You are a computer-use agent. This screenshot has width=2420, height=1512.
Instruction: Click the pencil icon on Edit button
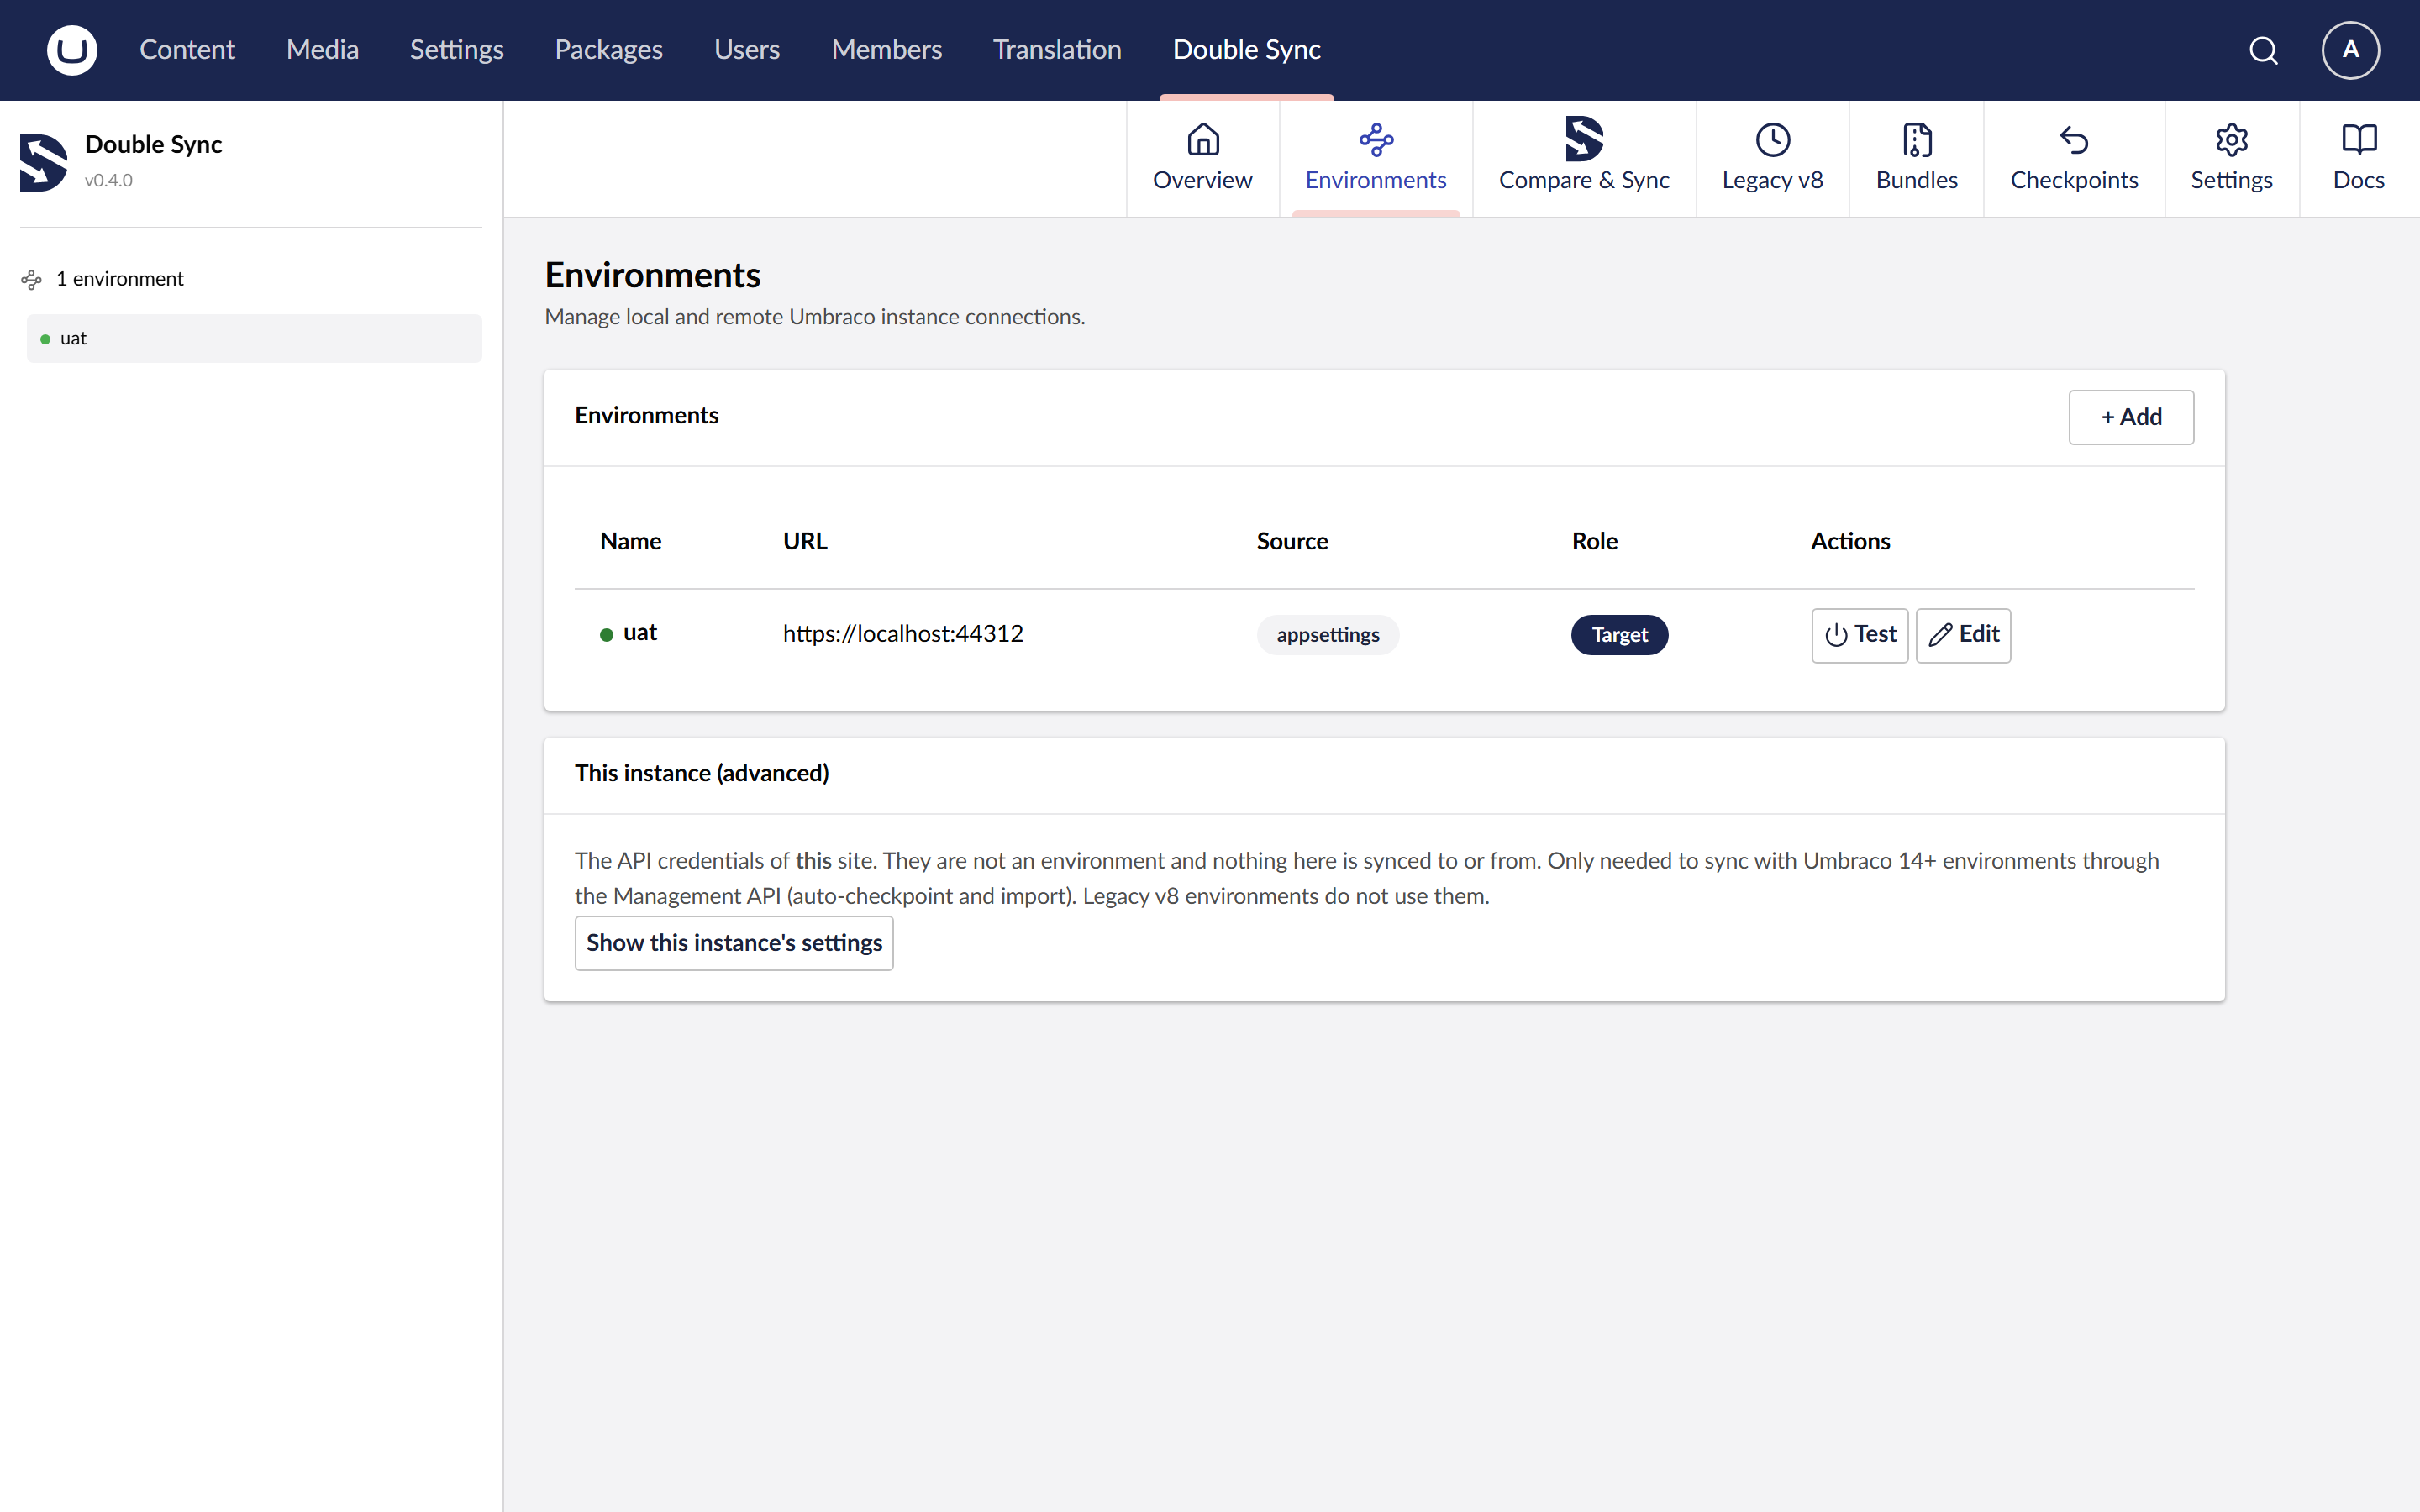(1941, 635)
